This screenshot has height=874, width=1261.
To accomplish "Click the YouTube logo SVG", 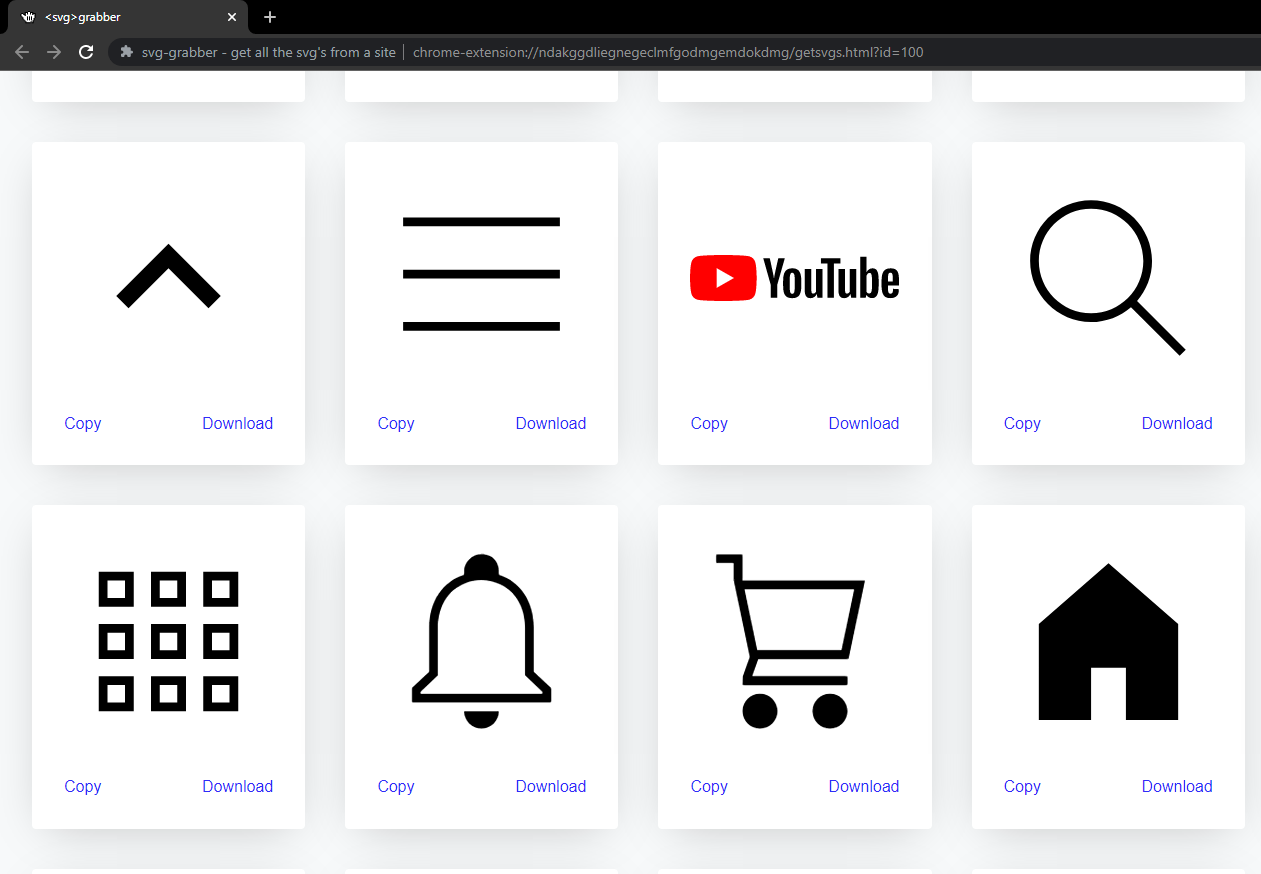I will pos(795,277).
